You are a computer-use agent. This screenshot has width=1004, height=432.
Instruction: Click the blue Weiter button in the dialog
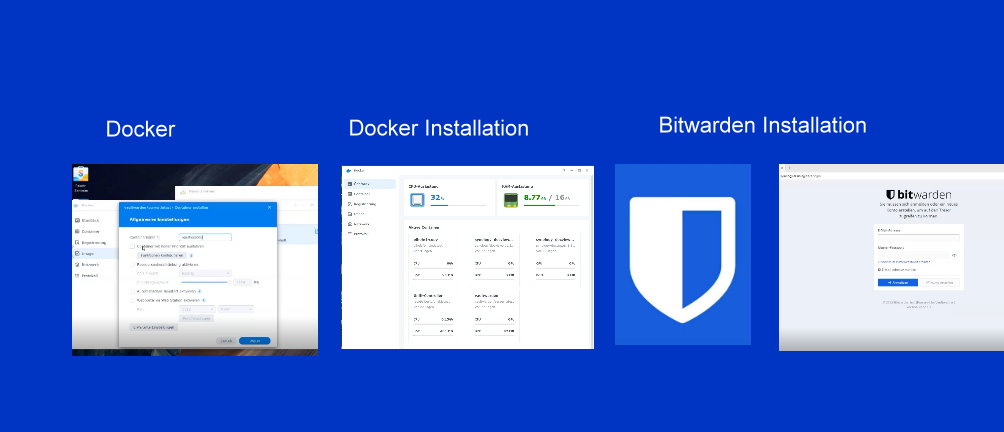pyautogui.click(x=255, y=340)
